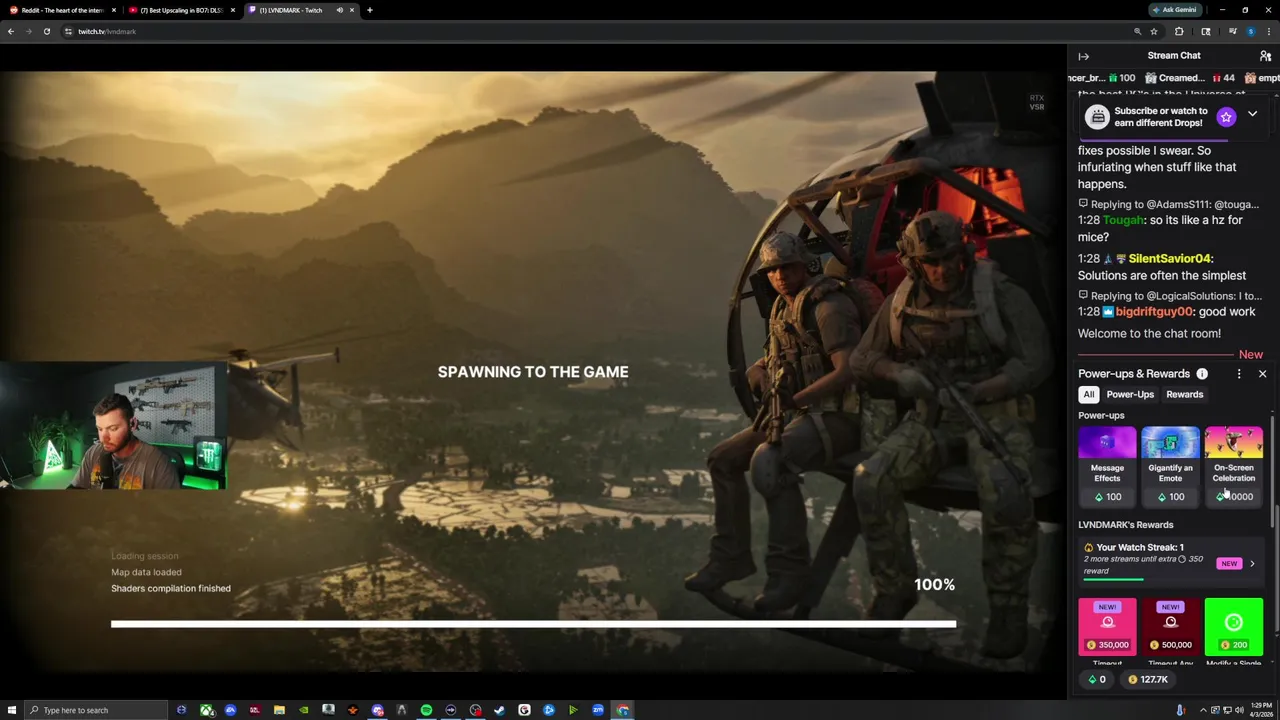Click the purple Drops star icon
The image size is (1280, 720).
(x=1226, y=117)
